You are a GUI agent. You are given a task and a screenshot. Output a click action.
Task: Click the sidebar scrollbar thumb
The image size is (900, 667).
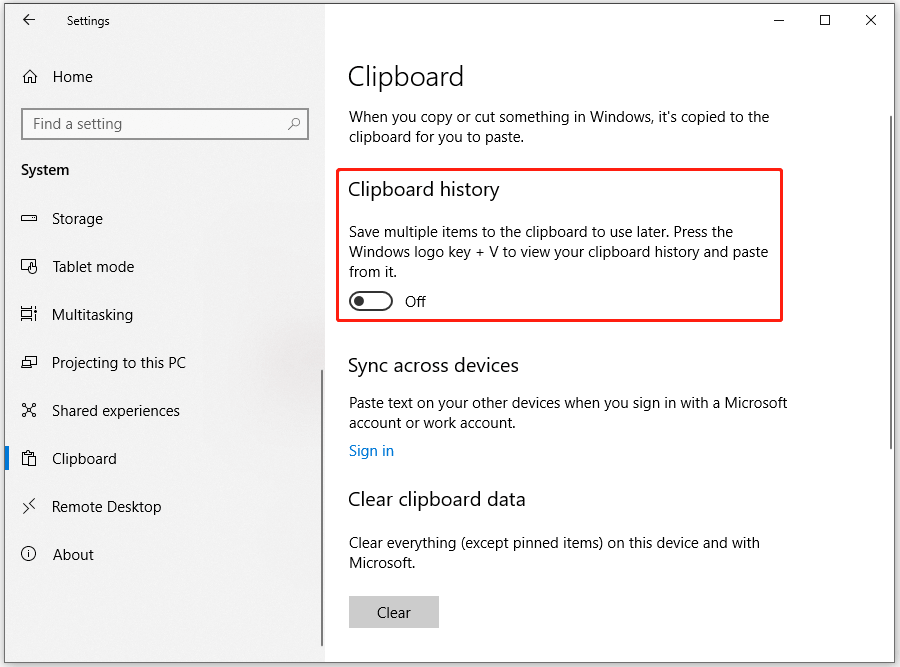321,508
